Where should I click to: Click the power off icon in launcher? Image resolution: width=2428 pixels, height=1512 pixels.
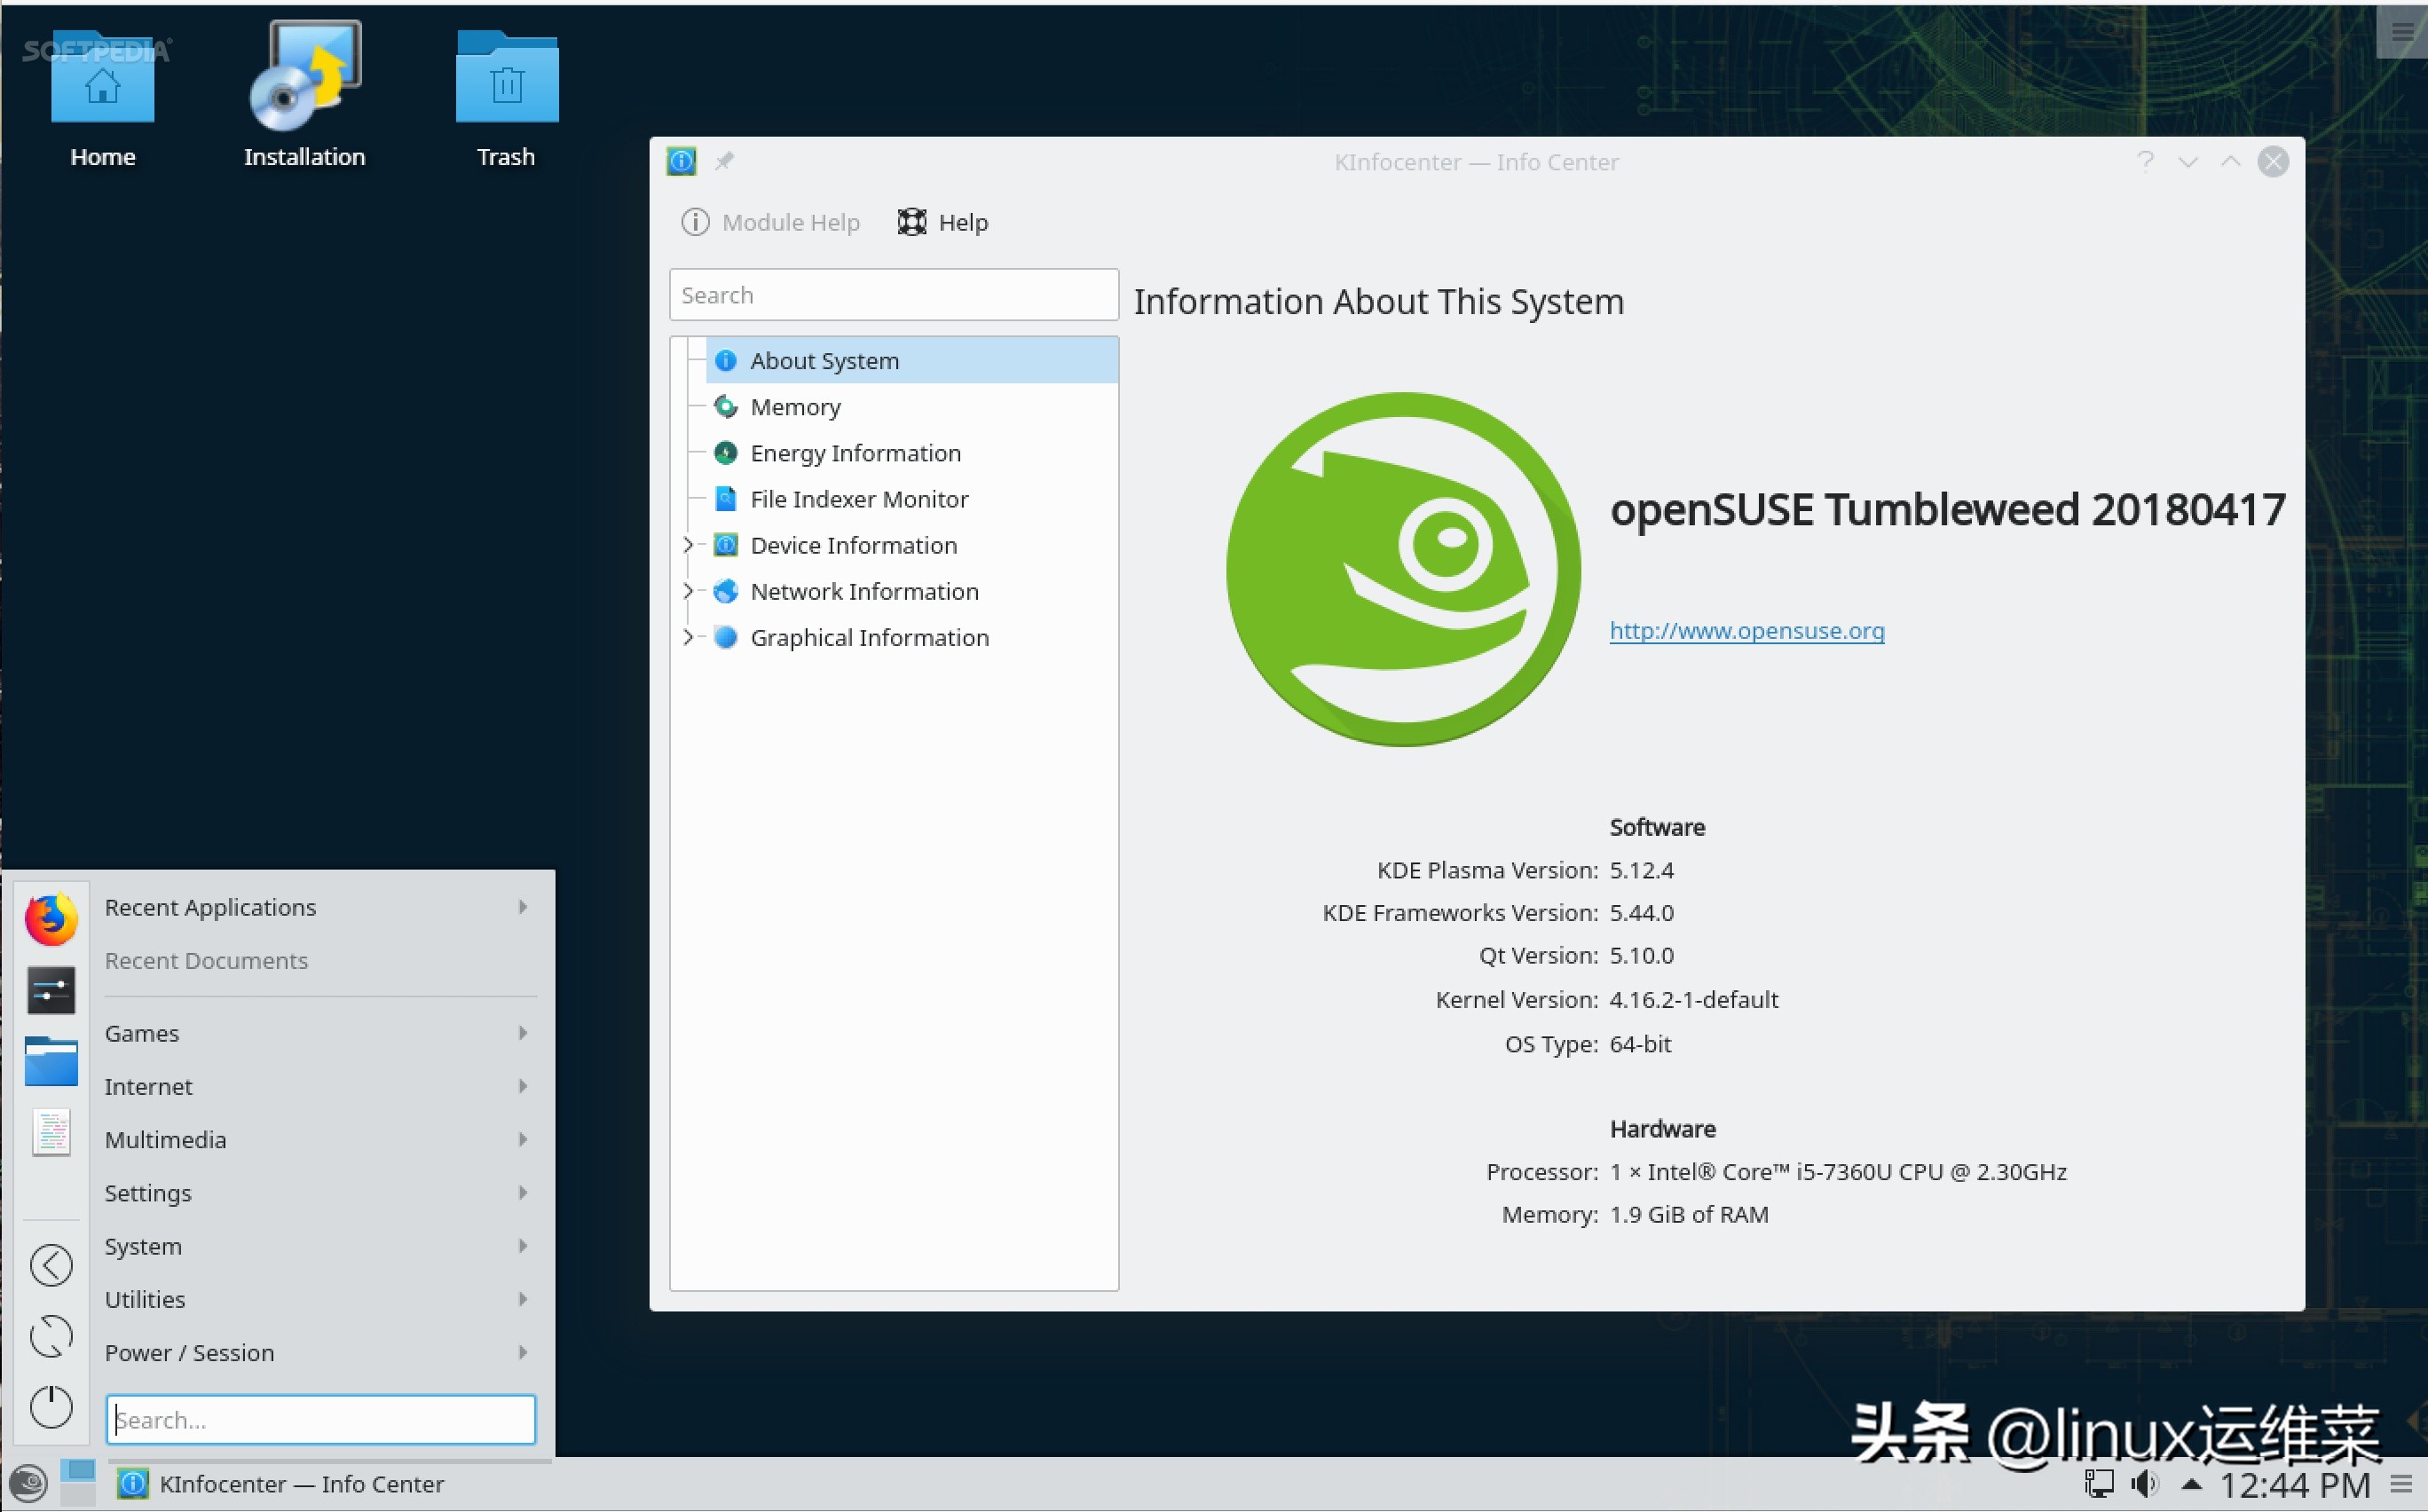[x=51, y=1407]
